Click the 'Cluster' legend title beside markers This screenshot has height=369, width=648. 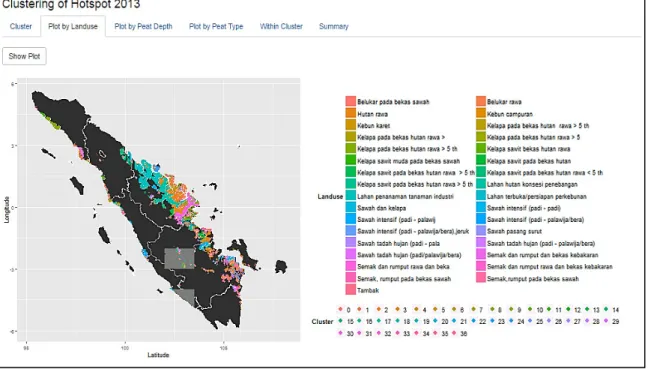(x=322, y=321)
